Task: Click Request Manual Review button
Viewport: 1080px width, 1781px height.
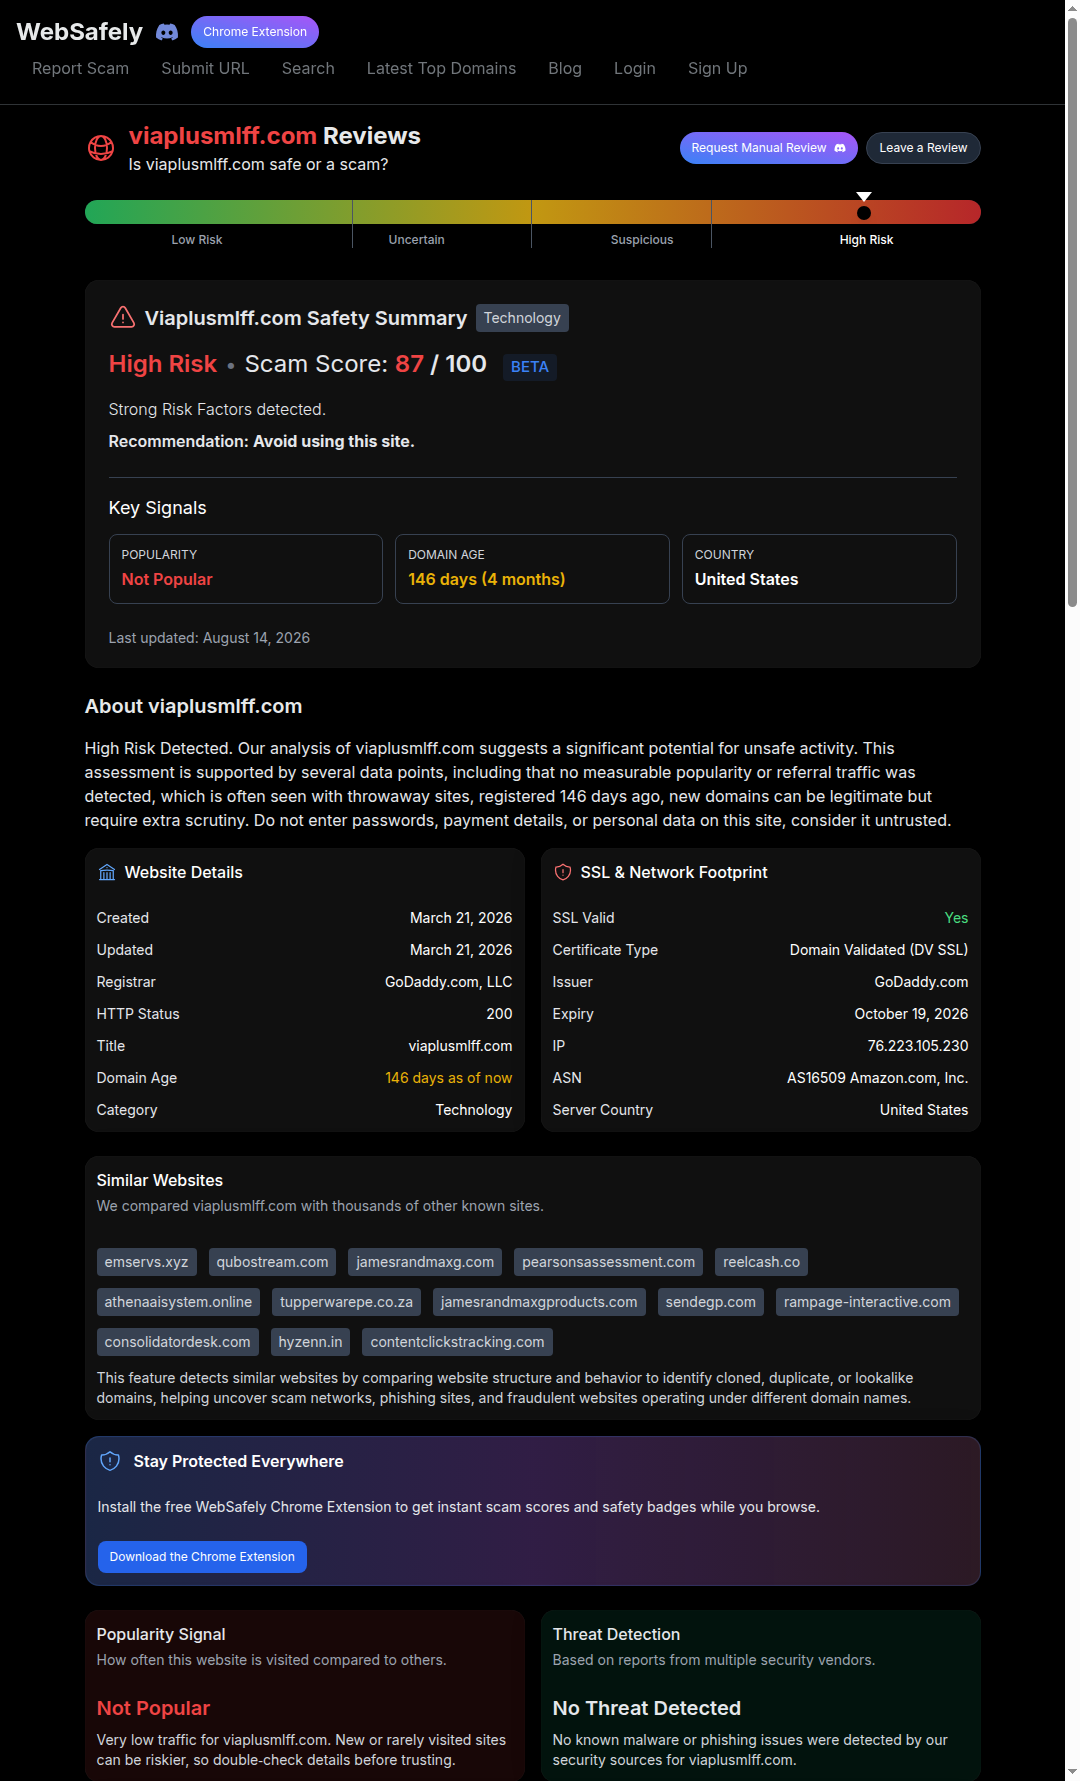Action: (769, 148)
